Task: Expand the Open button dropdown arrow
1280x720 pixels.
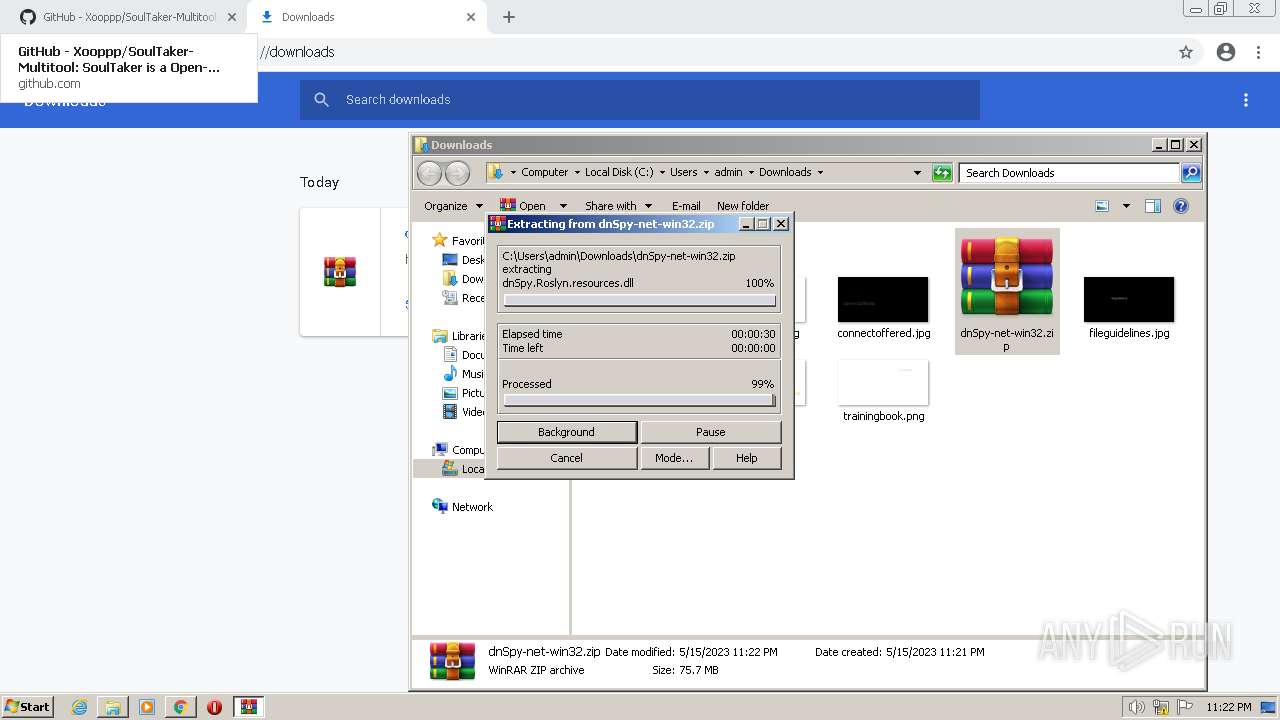Action: click(563, 206)
